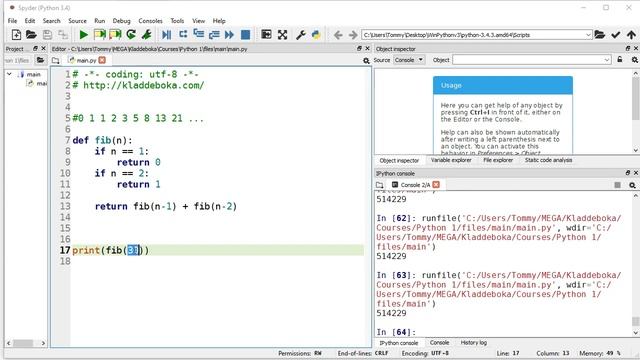640x360 pixels.
Task: Open the Tools menu
Action: coord(177,21)
